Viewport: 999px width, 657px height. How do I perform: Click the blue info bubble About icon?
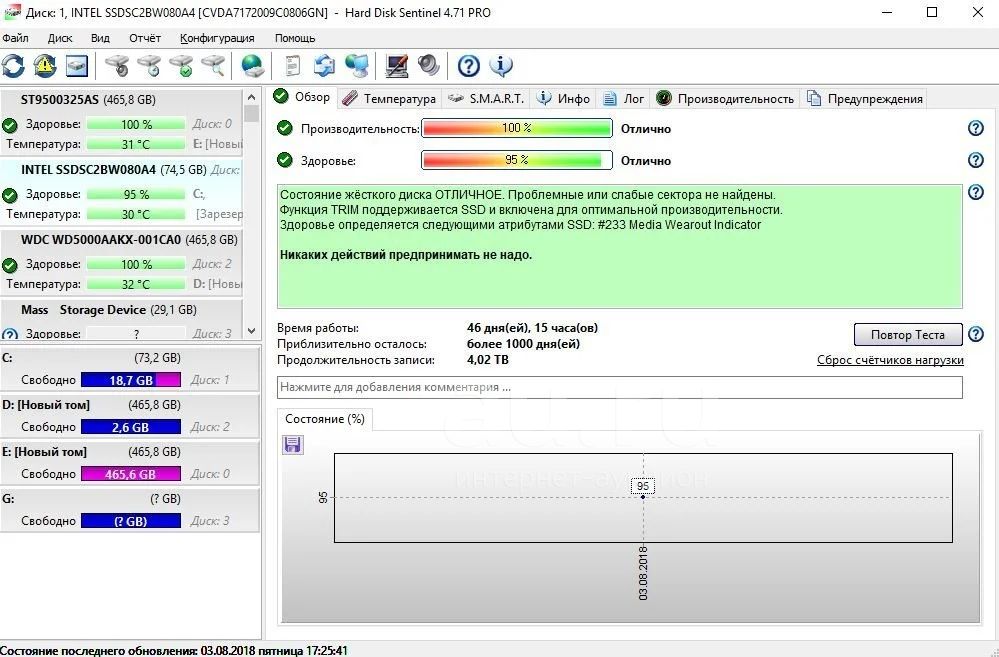[501, 66]
